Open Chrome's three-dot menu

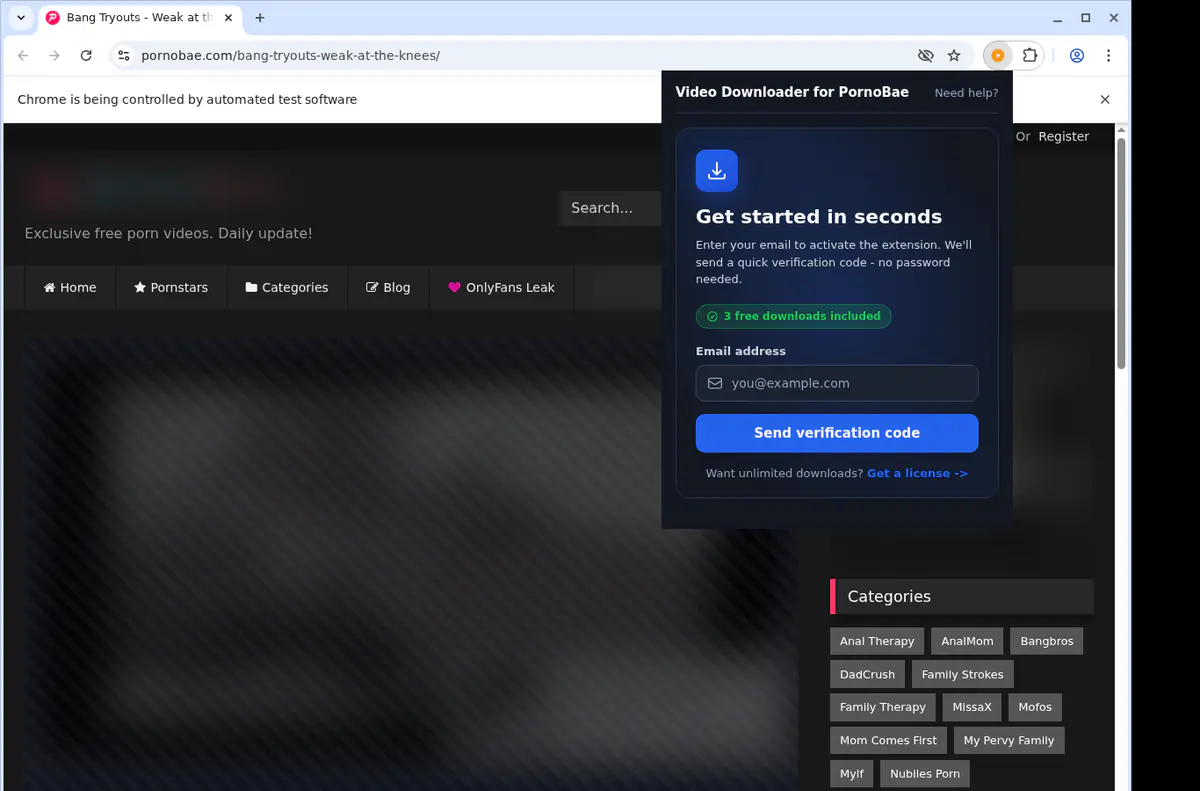(x=1109, y=56)
